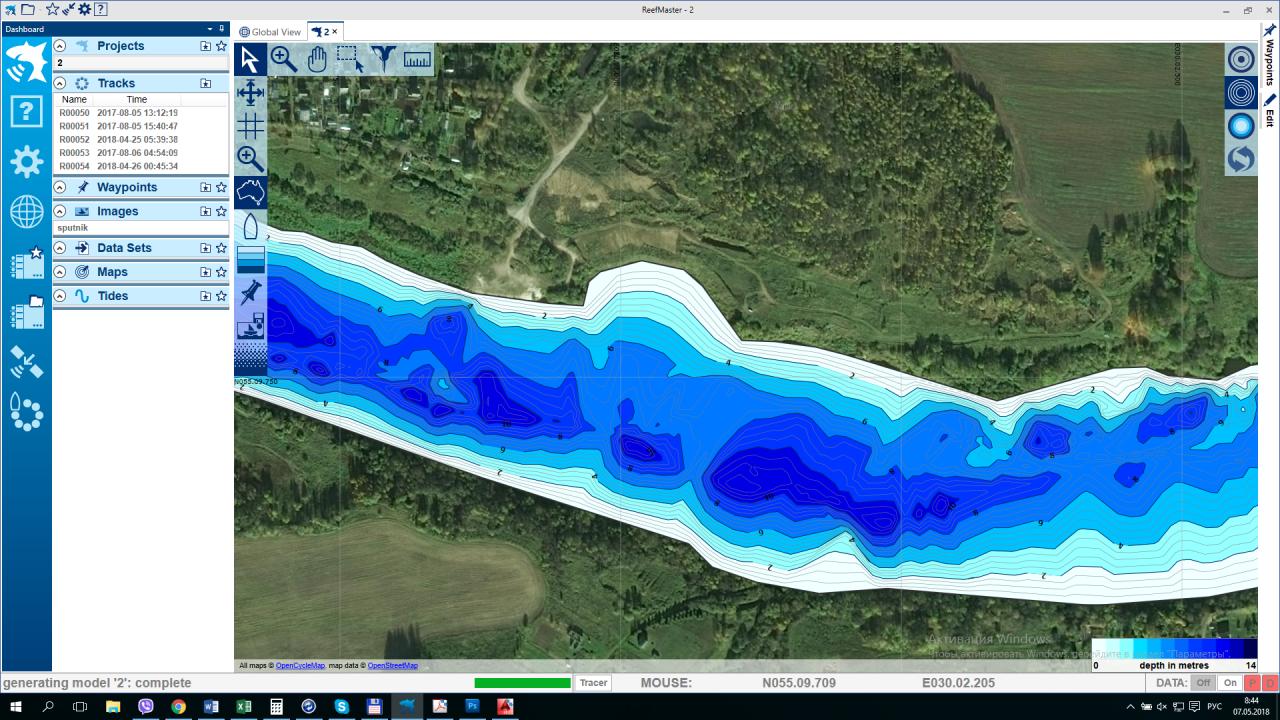Open the OpenCycleMap attribution link

coord(300,665)
